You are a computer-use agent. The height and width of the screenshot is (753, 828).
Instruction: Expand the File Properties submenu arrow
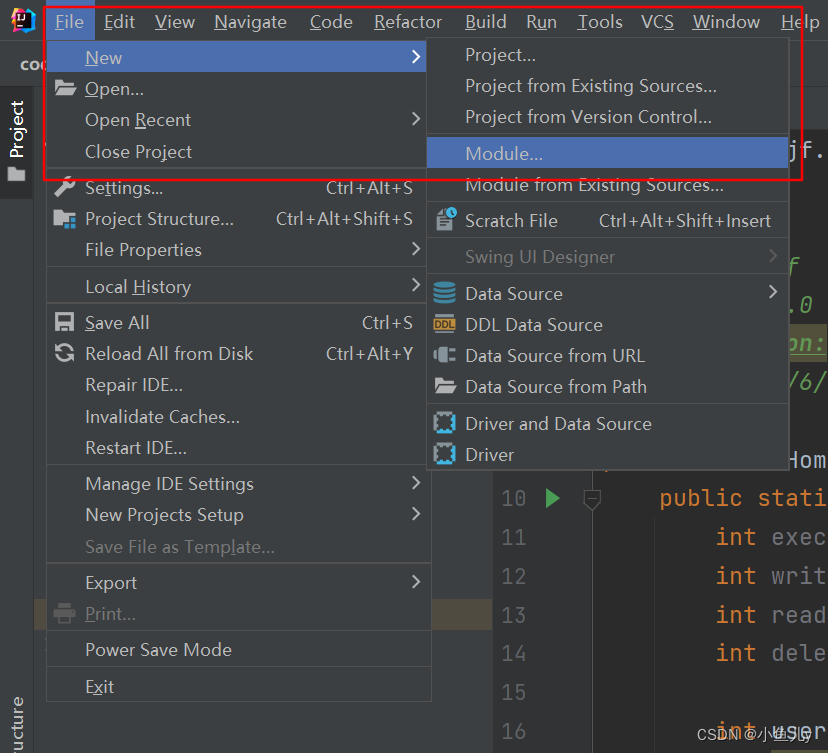[x=416, y=248]
